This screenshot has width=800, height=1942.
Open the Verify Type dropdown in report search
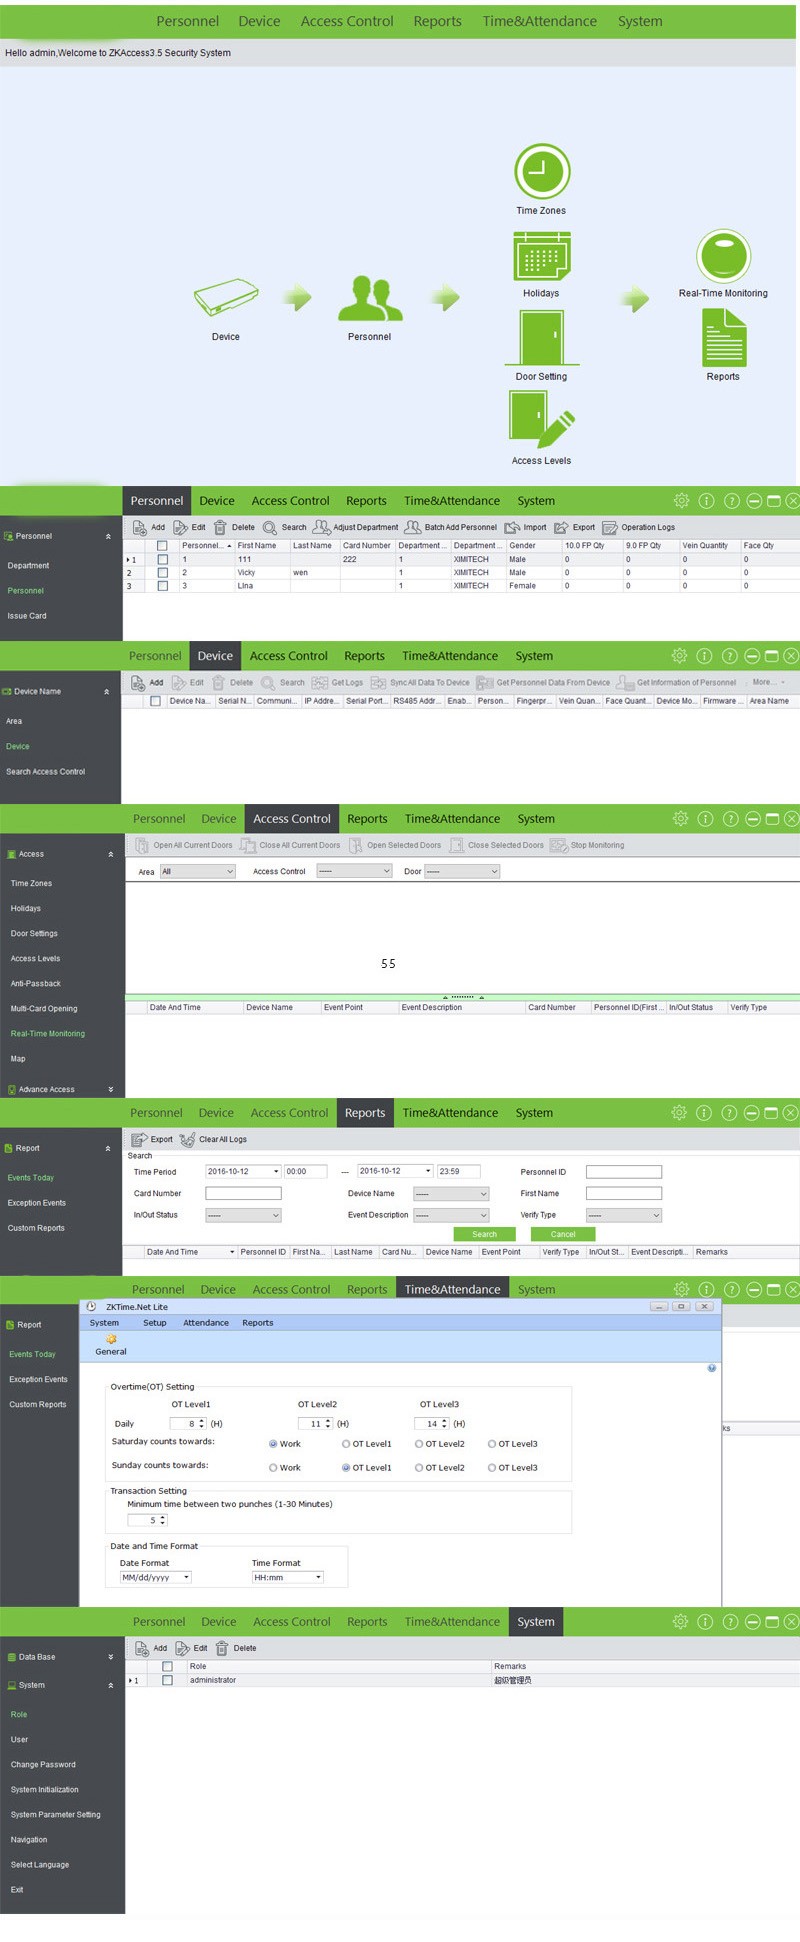[624, 1215]
